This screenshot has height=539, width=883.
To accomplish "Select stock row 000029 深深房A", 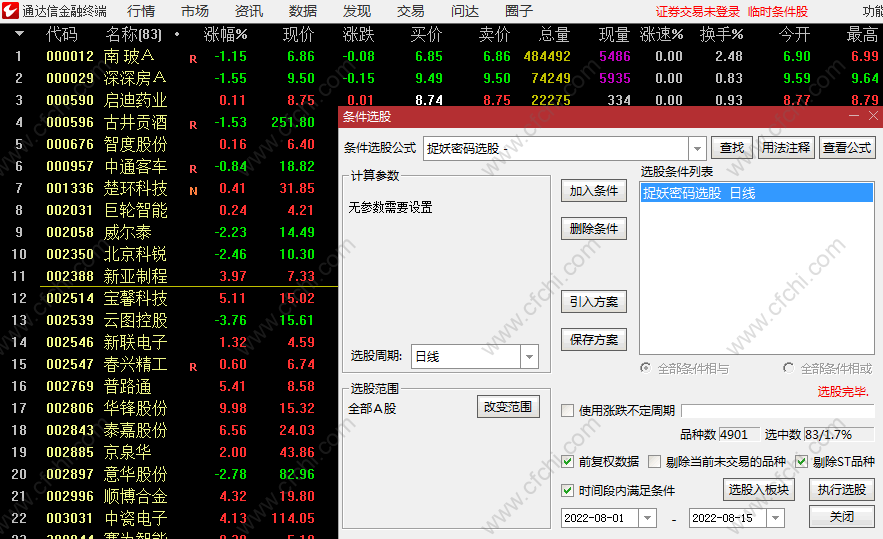I will coord(442,78).
